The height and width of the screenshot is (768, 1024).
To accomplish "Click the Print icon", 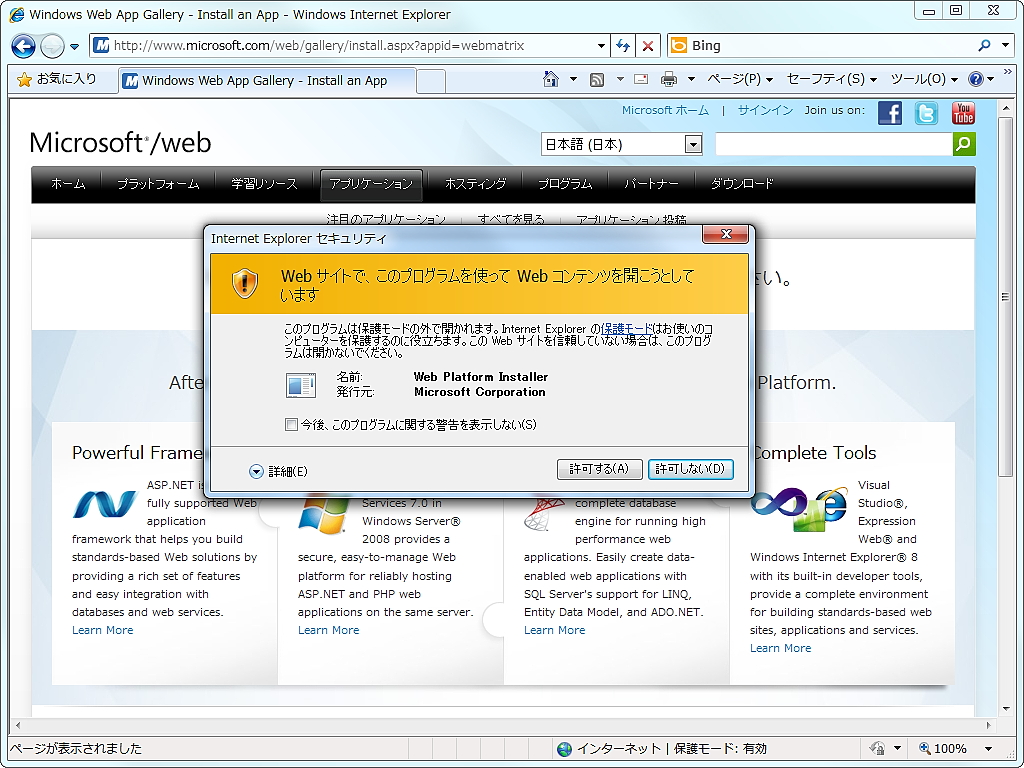I will click(x=669, y=80).
